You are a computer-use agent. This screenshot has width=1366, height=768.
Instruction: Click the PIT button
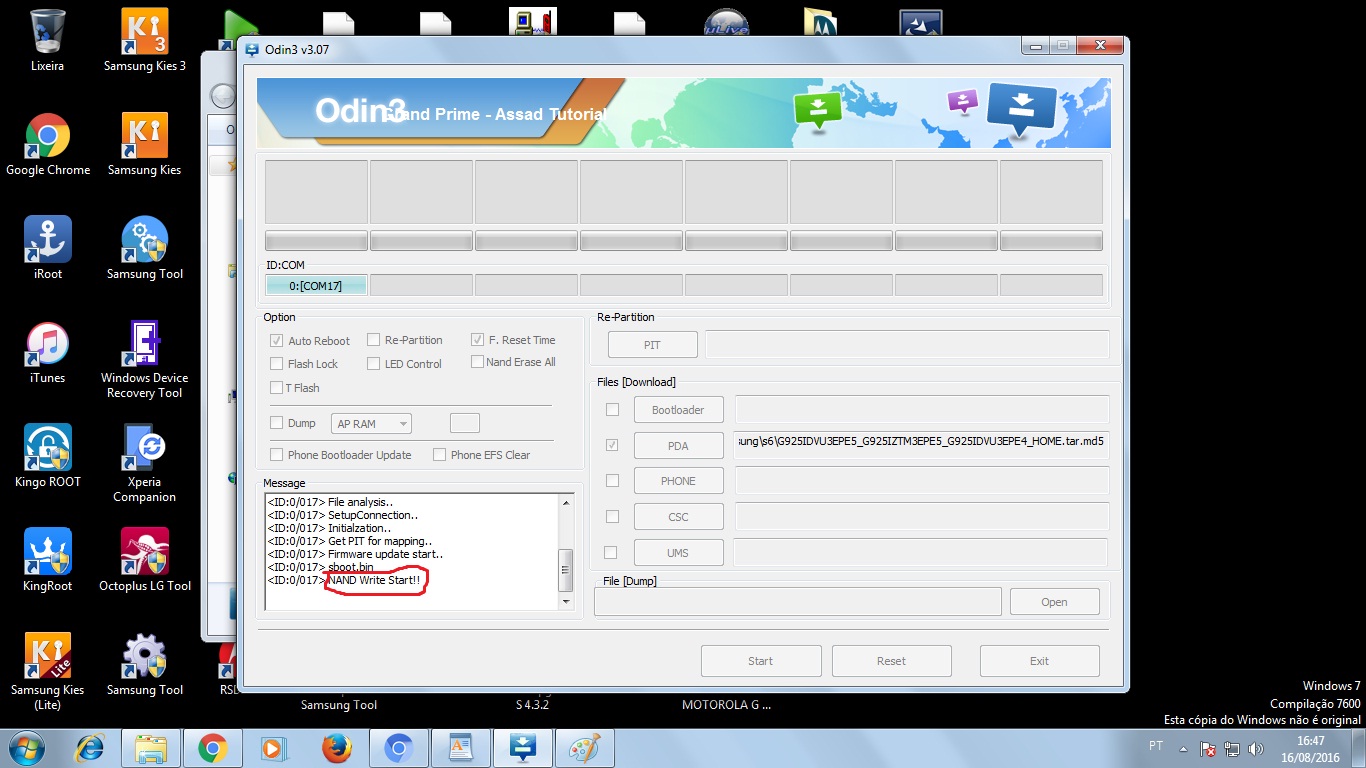652,345
